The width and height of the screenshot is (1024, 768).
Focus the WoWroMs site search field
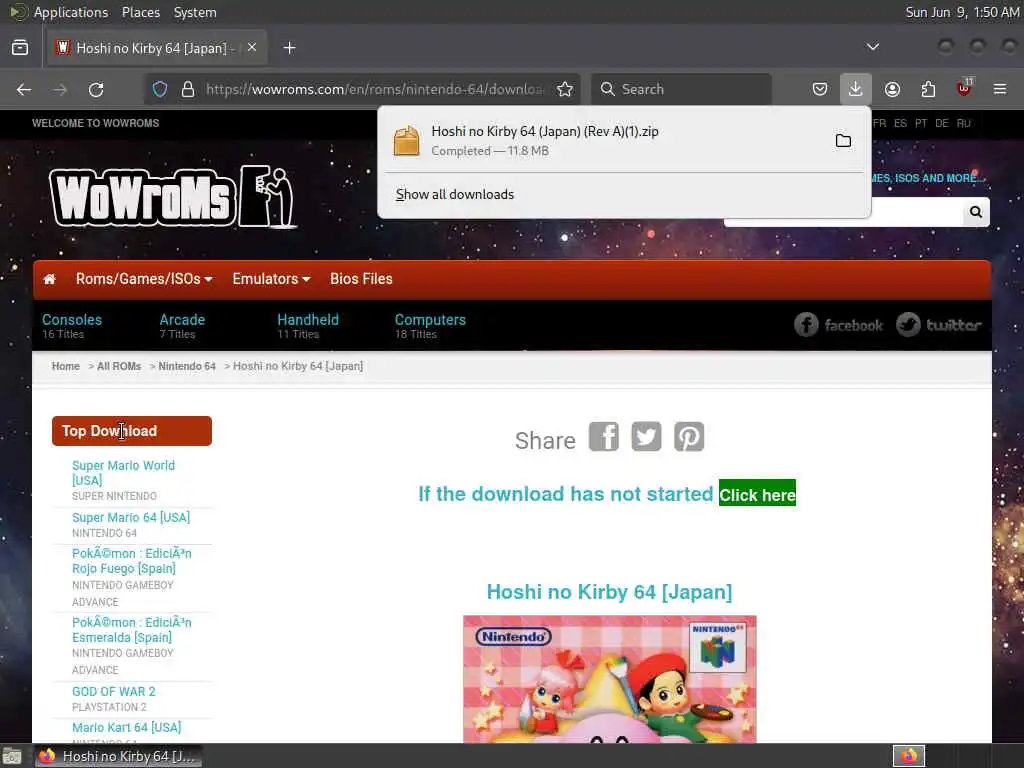tap(843, 213)
